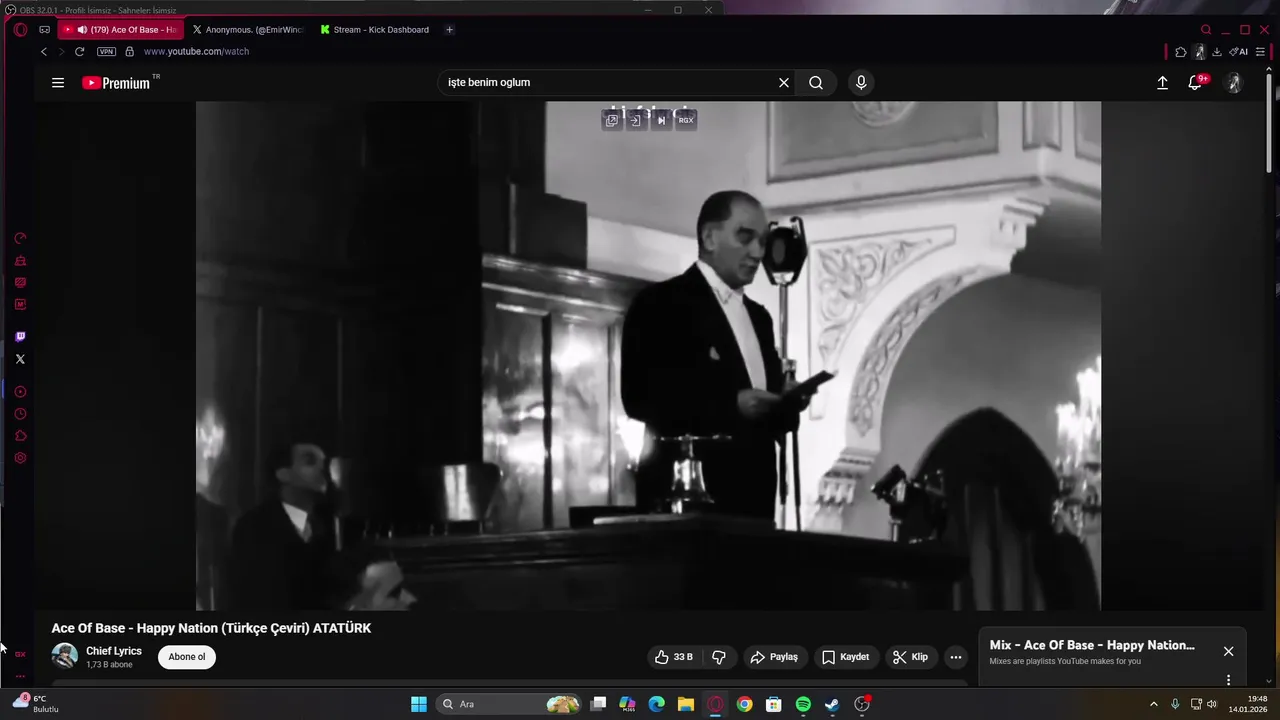Open the Opera Easy Setup sliders icon
Viewport: 1280px width, 720px height.
pyautogui.click(x=1260, y=52)
